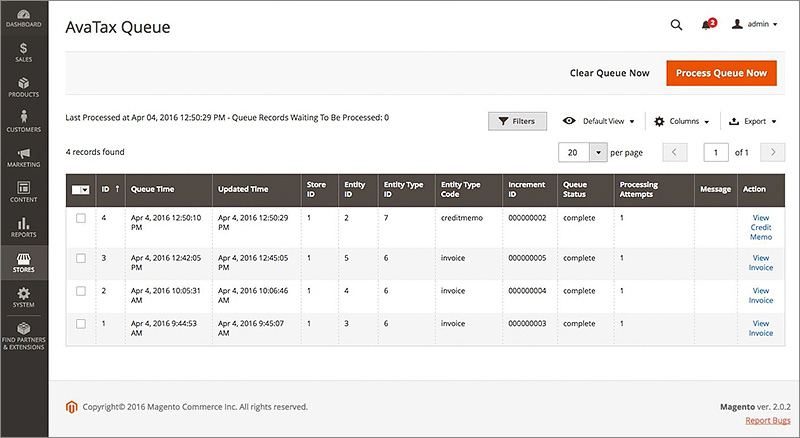
Task: Open Find Partners & Extensions icon
Action: (23, 336)
